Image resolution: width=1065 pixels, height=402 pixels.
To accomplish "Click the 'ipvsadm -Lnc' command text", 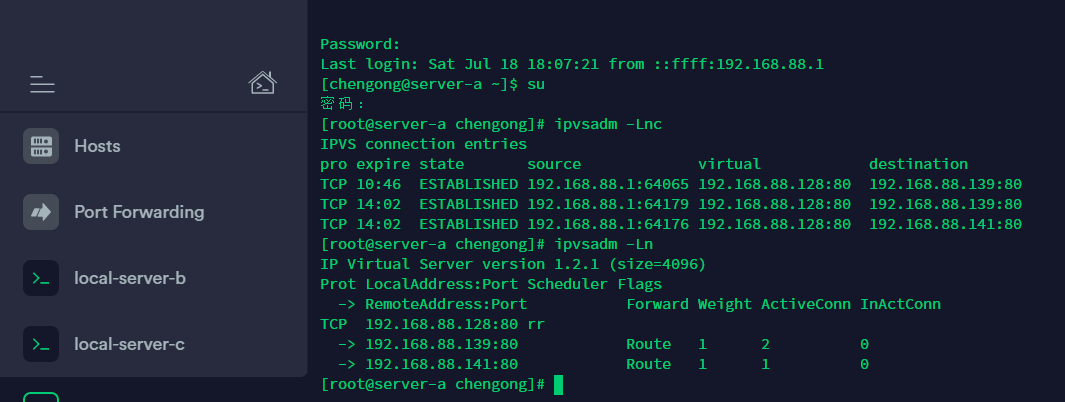I will point(608,124).
